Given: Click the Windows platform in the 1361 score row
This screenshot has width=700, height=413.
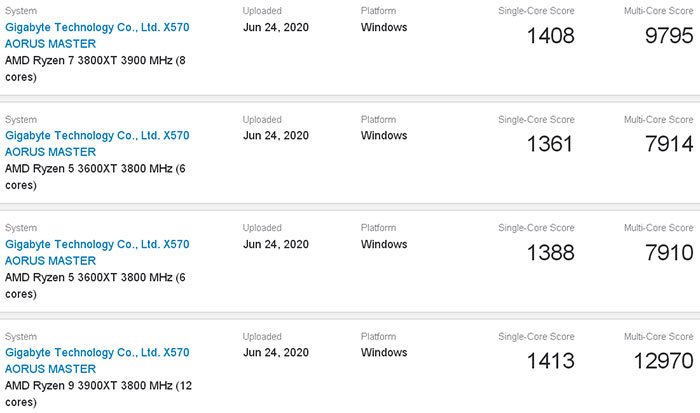Looking at the screenshot, I should point(384,136).
